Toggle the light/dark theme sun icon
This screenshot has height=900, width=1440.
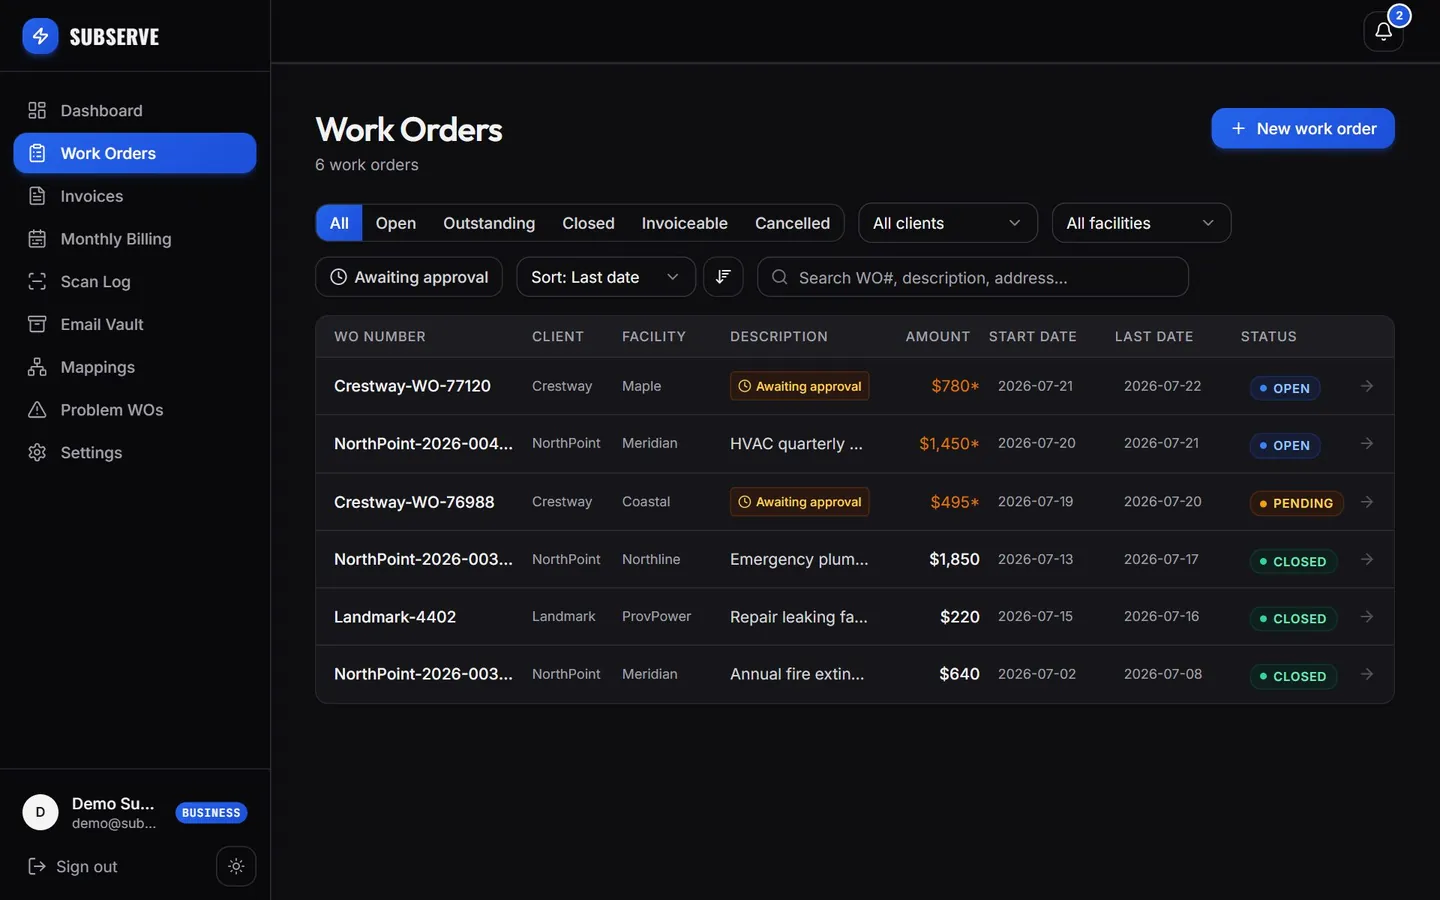click(x=236, y=866)
